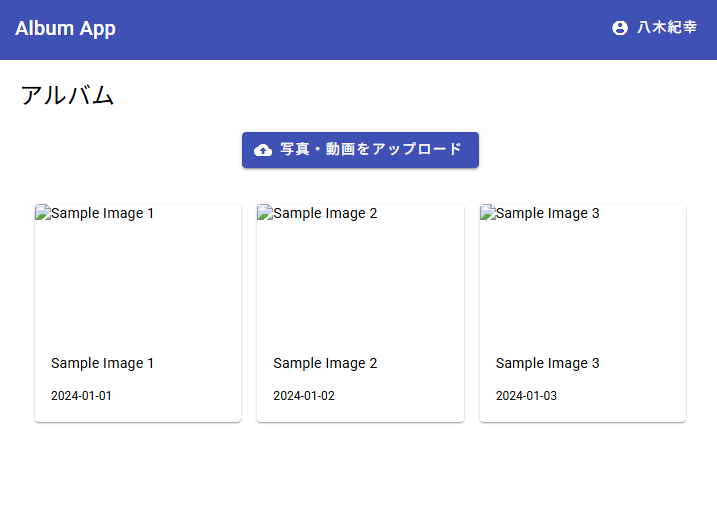Click the Sample Image 3 card title
The width and height of the screenshot is (717, 508).
pos(548,363)
